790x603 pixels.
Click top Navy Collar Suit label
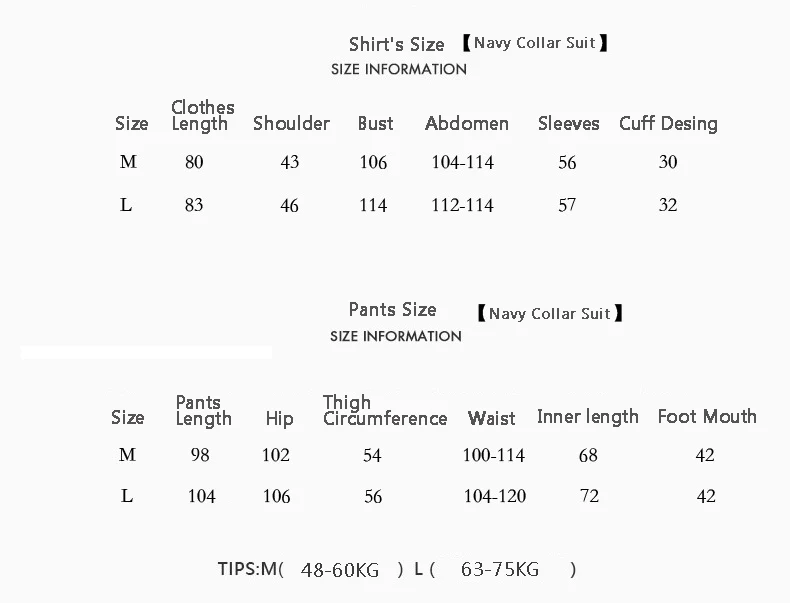coord(535,43)
